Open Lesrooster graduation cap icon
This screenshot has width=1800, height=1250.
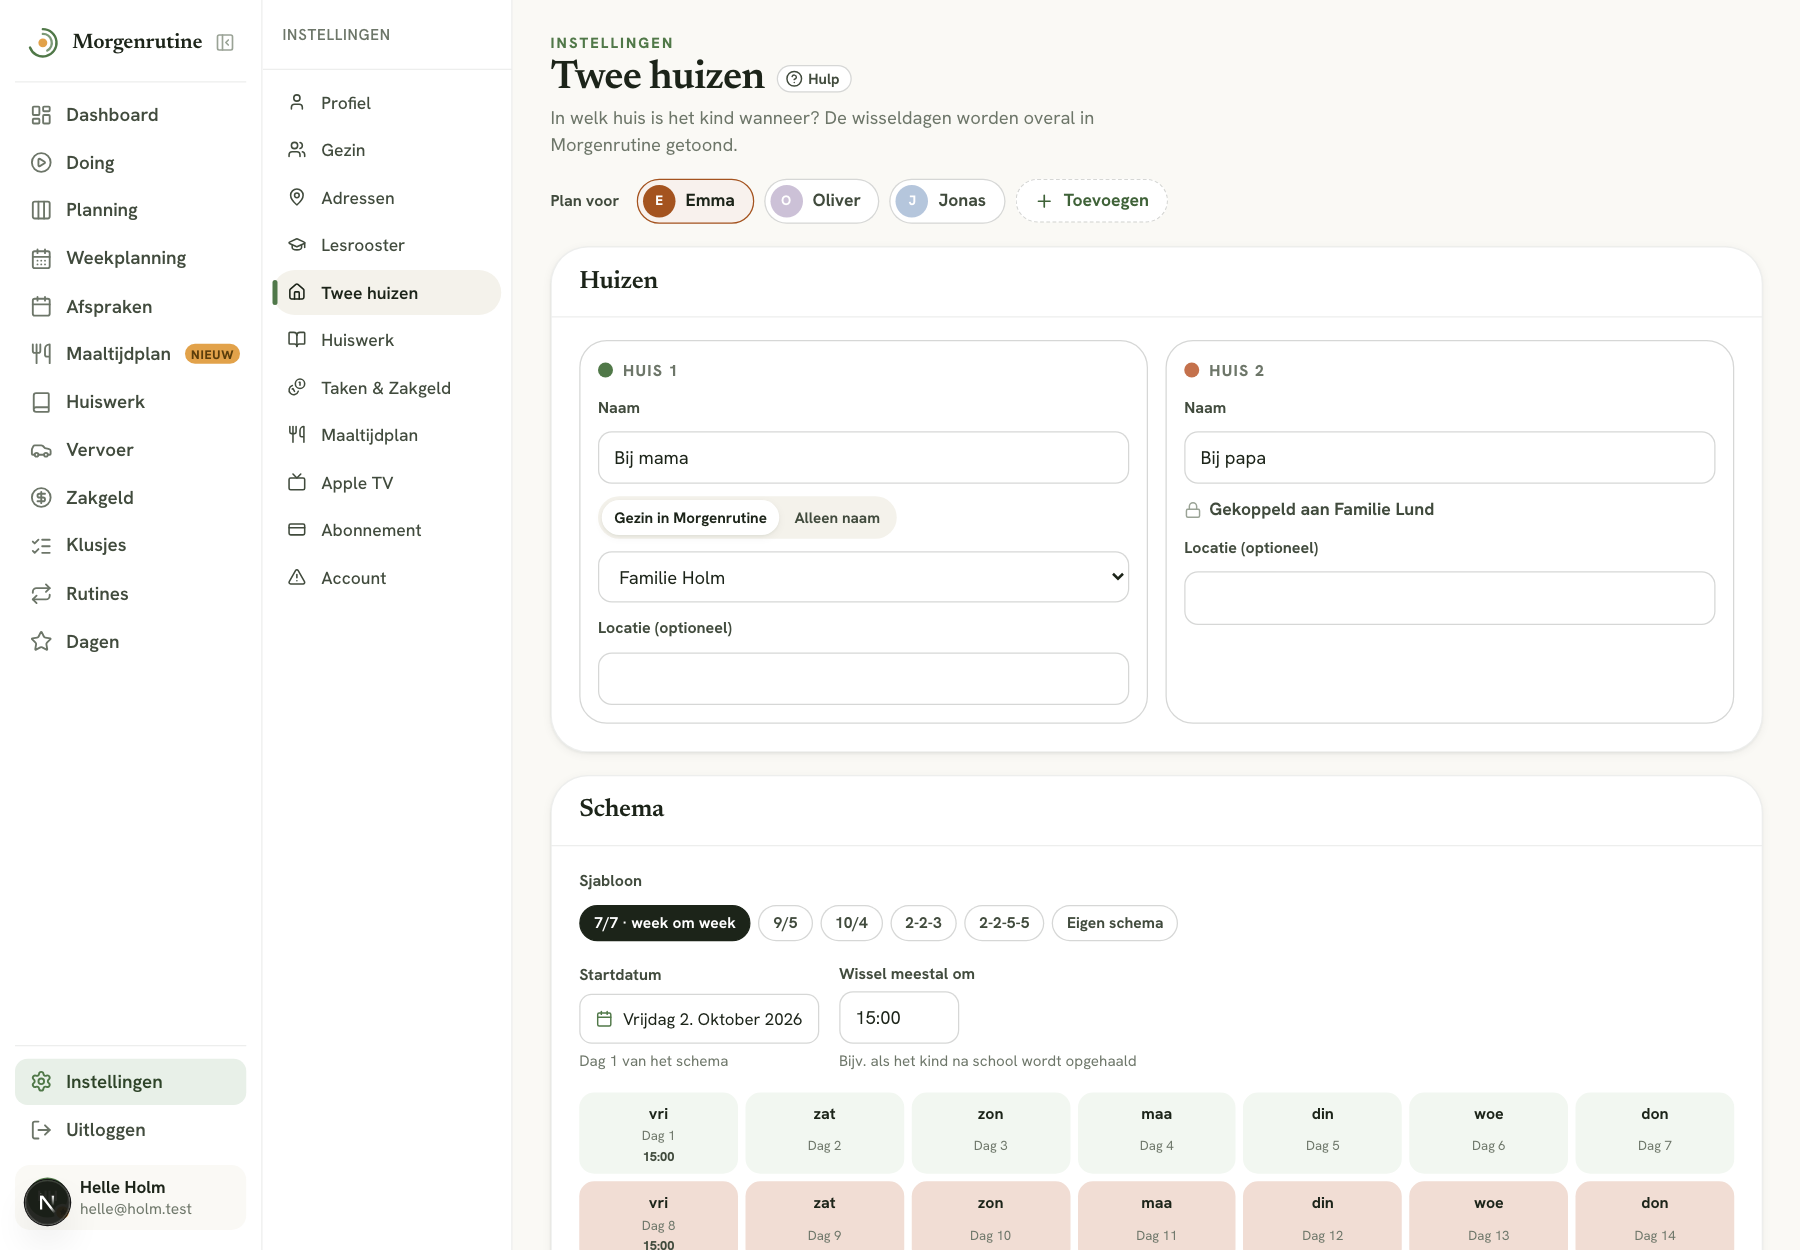(297, 245)
